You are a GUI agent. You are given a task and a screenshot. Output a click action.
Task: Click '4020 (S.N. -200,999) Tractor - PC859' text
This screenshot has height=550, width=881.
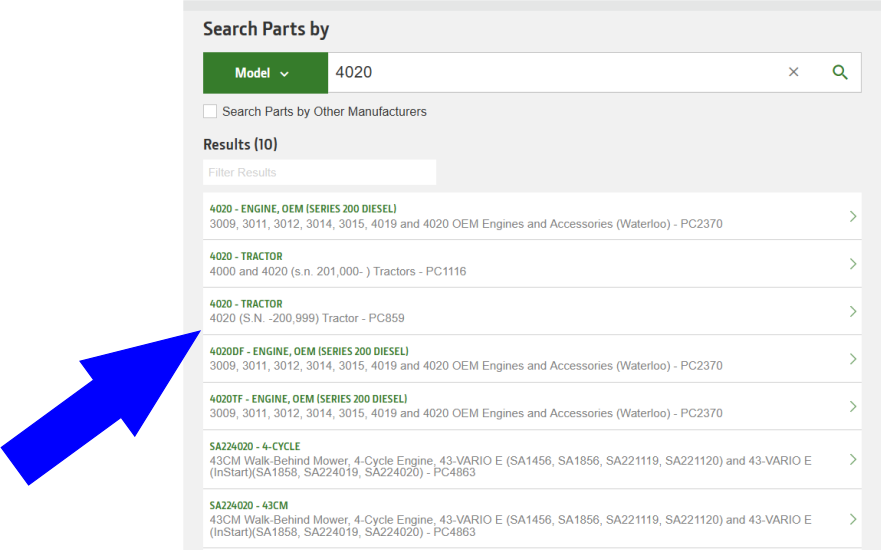(x=307, y=318)
